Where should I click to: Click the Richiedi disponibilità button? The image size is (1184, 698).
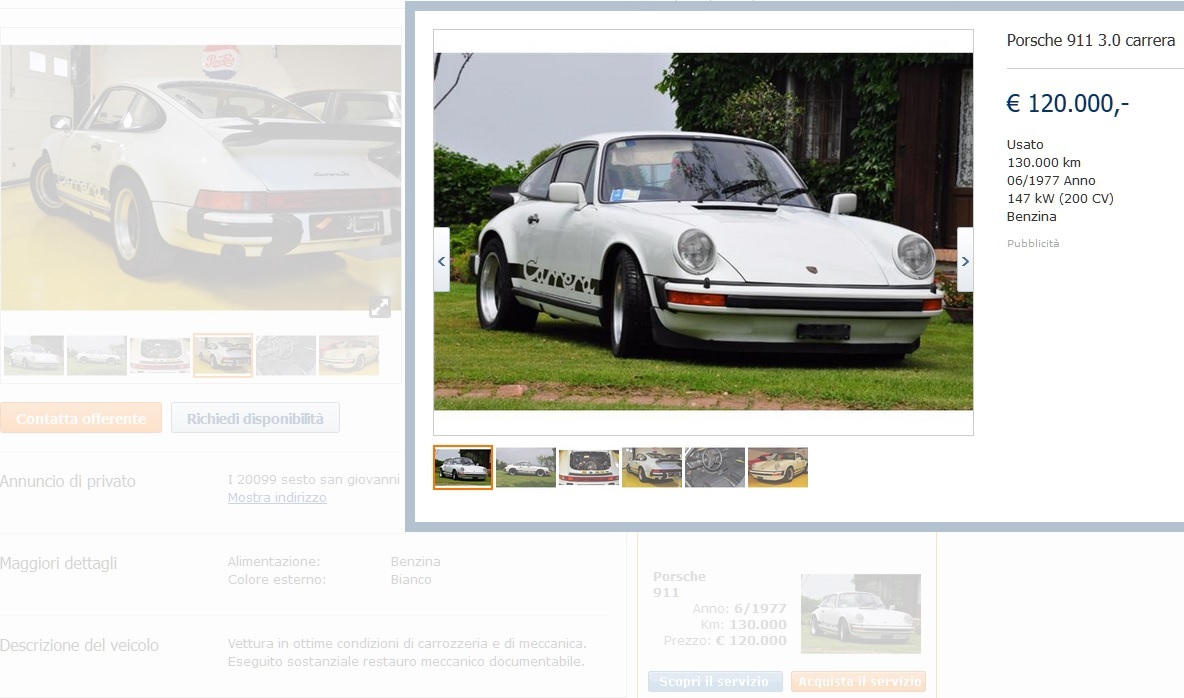pos(255,418)
